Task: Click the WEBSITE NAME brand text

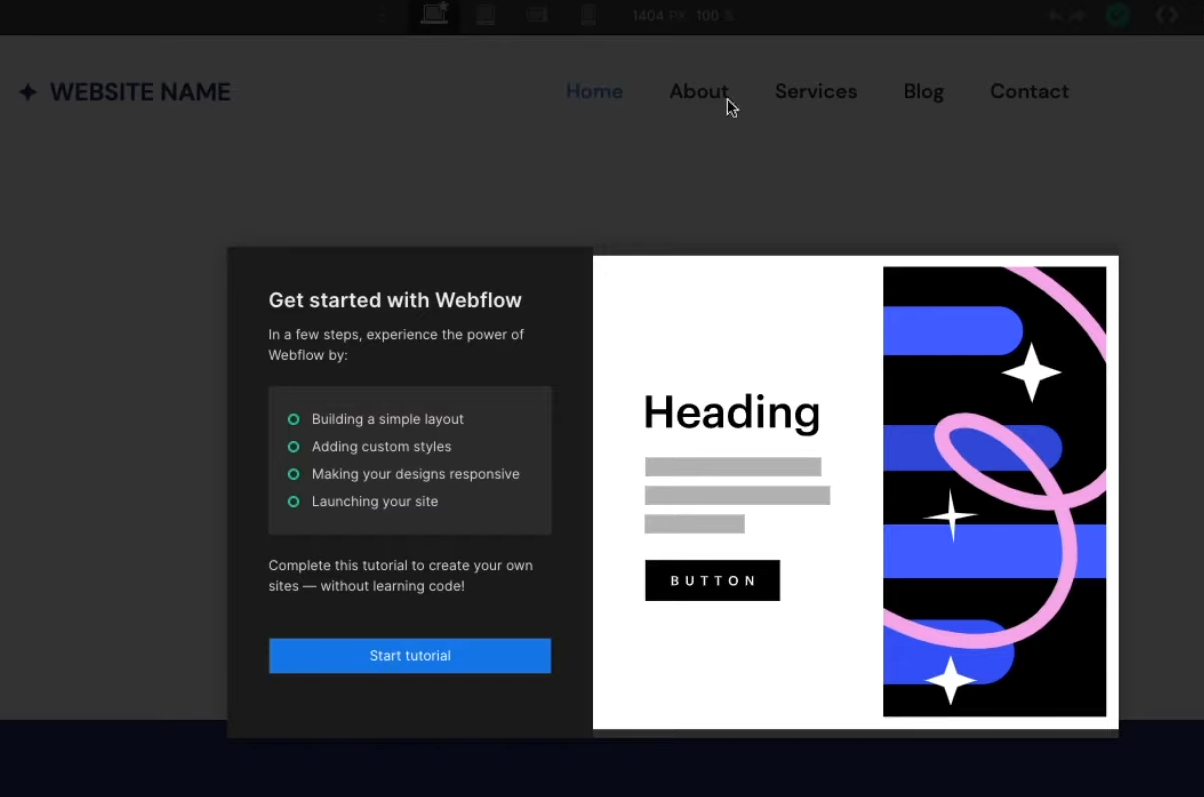Action: click(x=140, y=92)
